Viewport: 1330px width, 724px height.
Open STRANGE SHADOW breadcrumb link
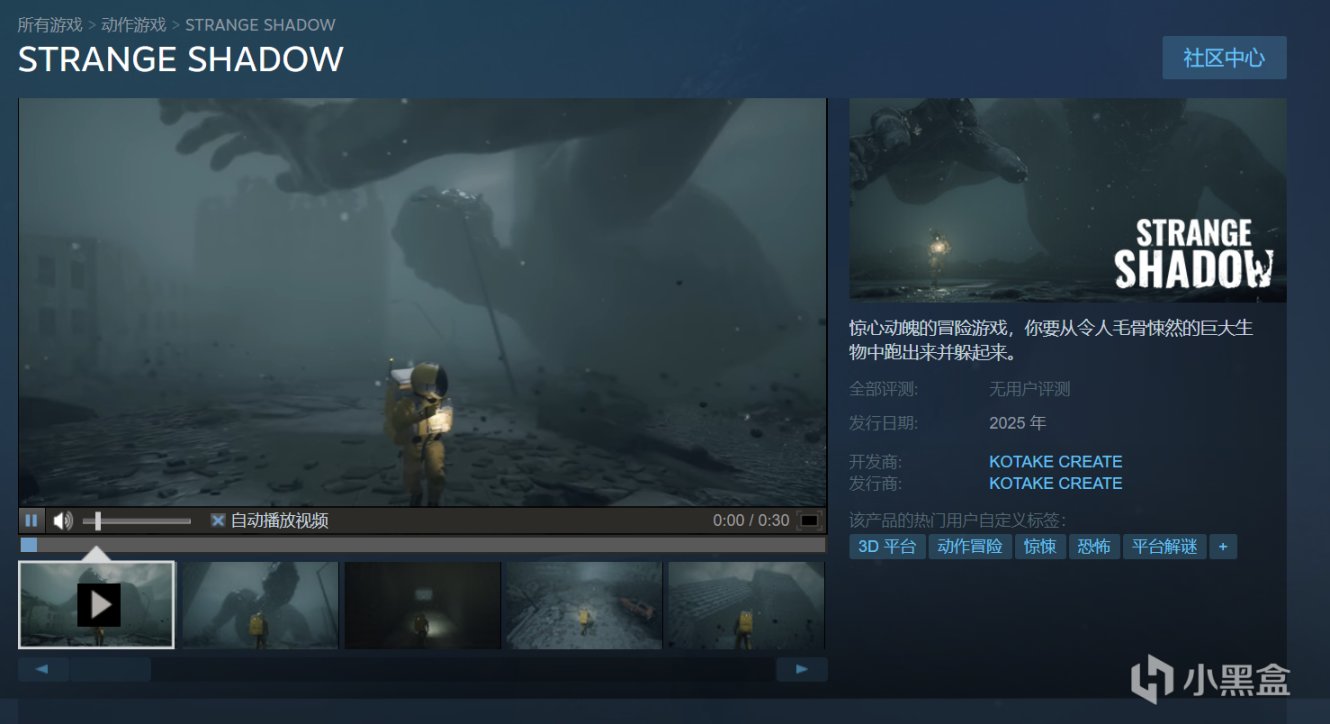[260, 24]
